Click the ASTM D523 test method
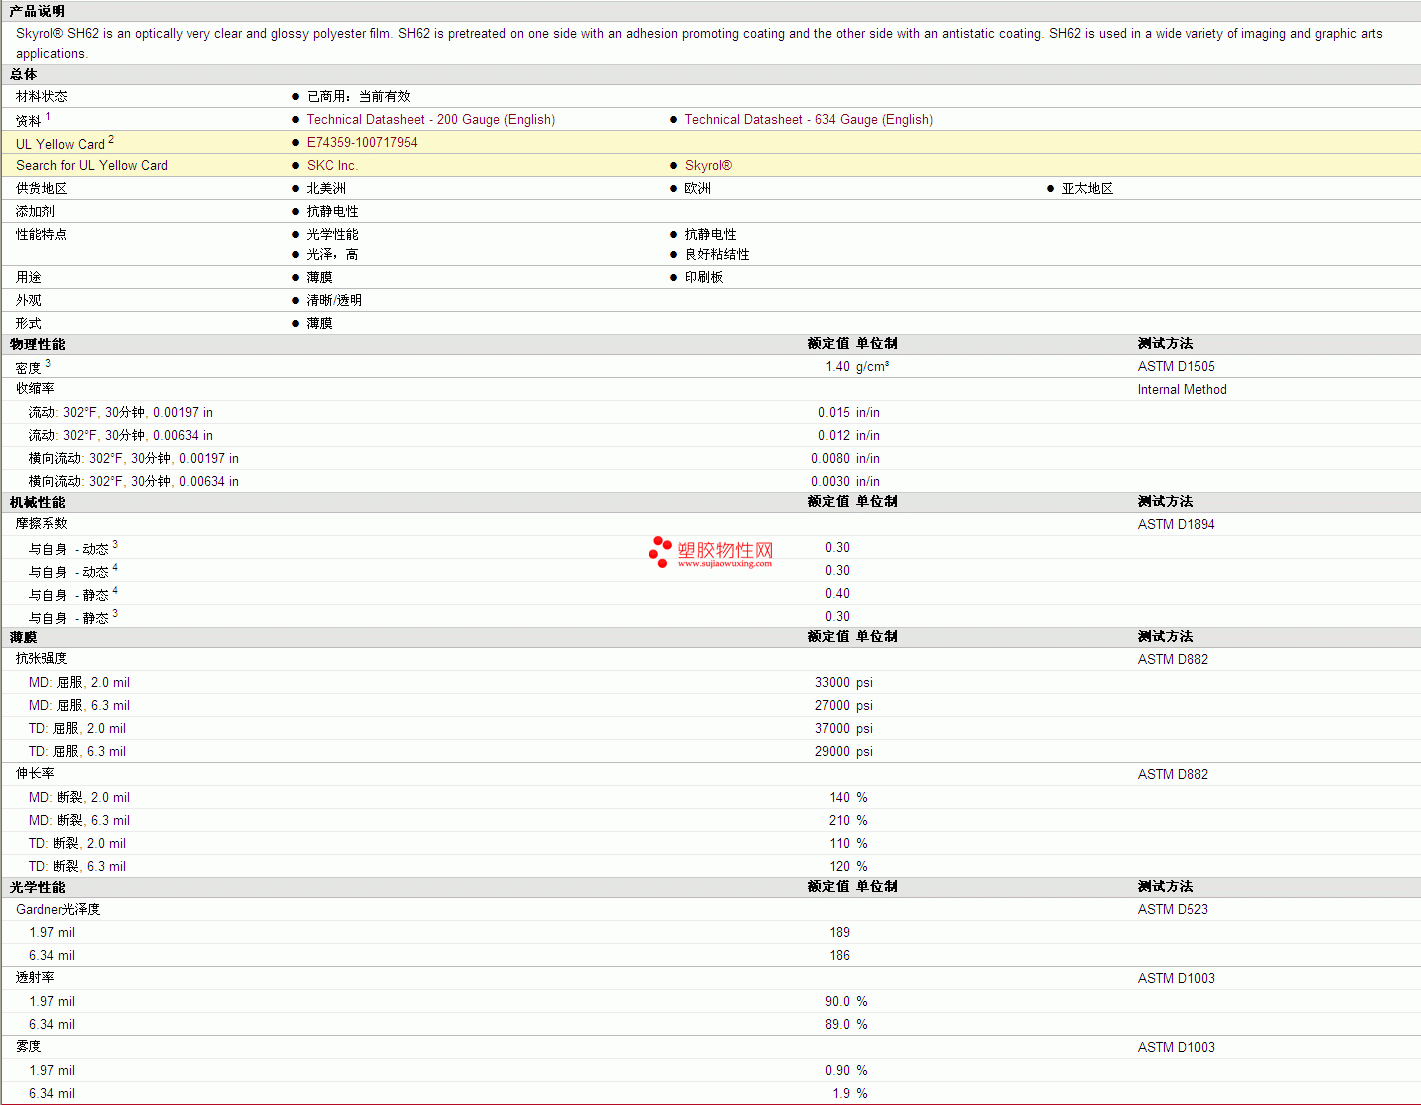Viewport: 1421px width, 1105px height. 1172,909
